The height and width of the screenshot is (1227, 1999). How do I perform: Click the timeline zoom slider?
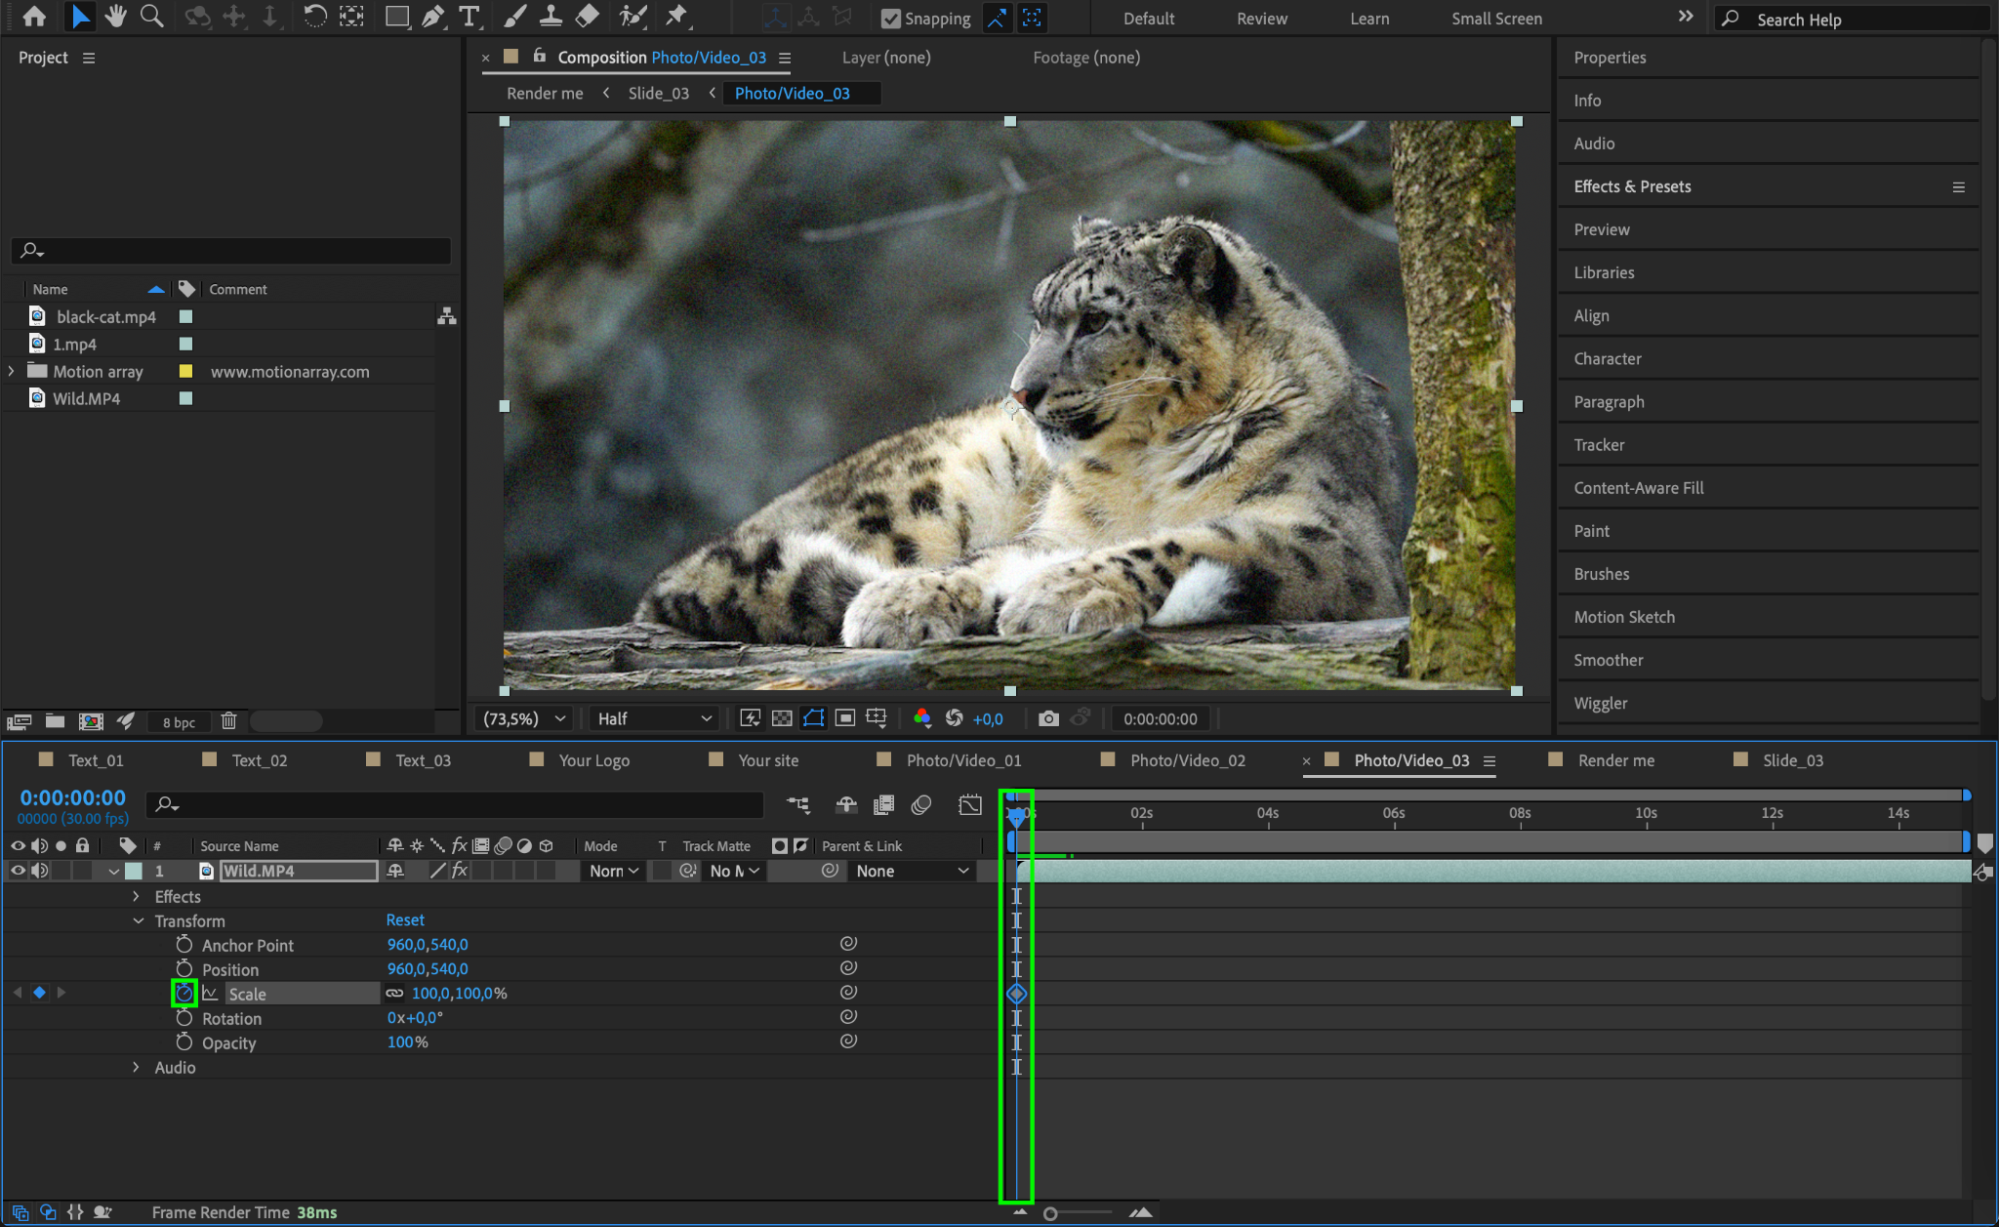click(1050, 1213)
